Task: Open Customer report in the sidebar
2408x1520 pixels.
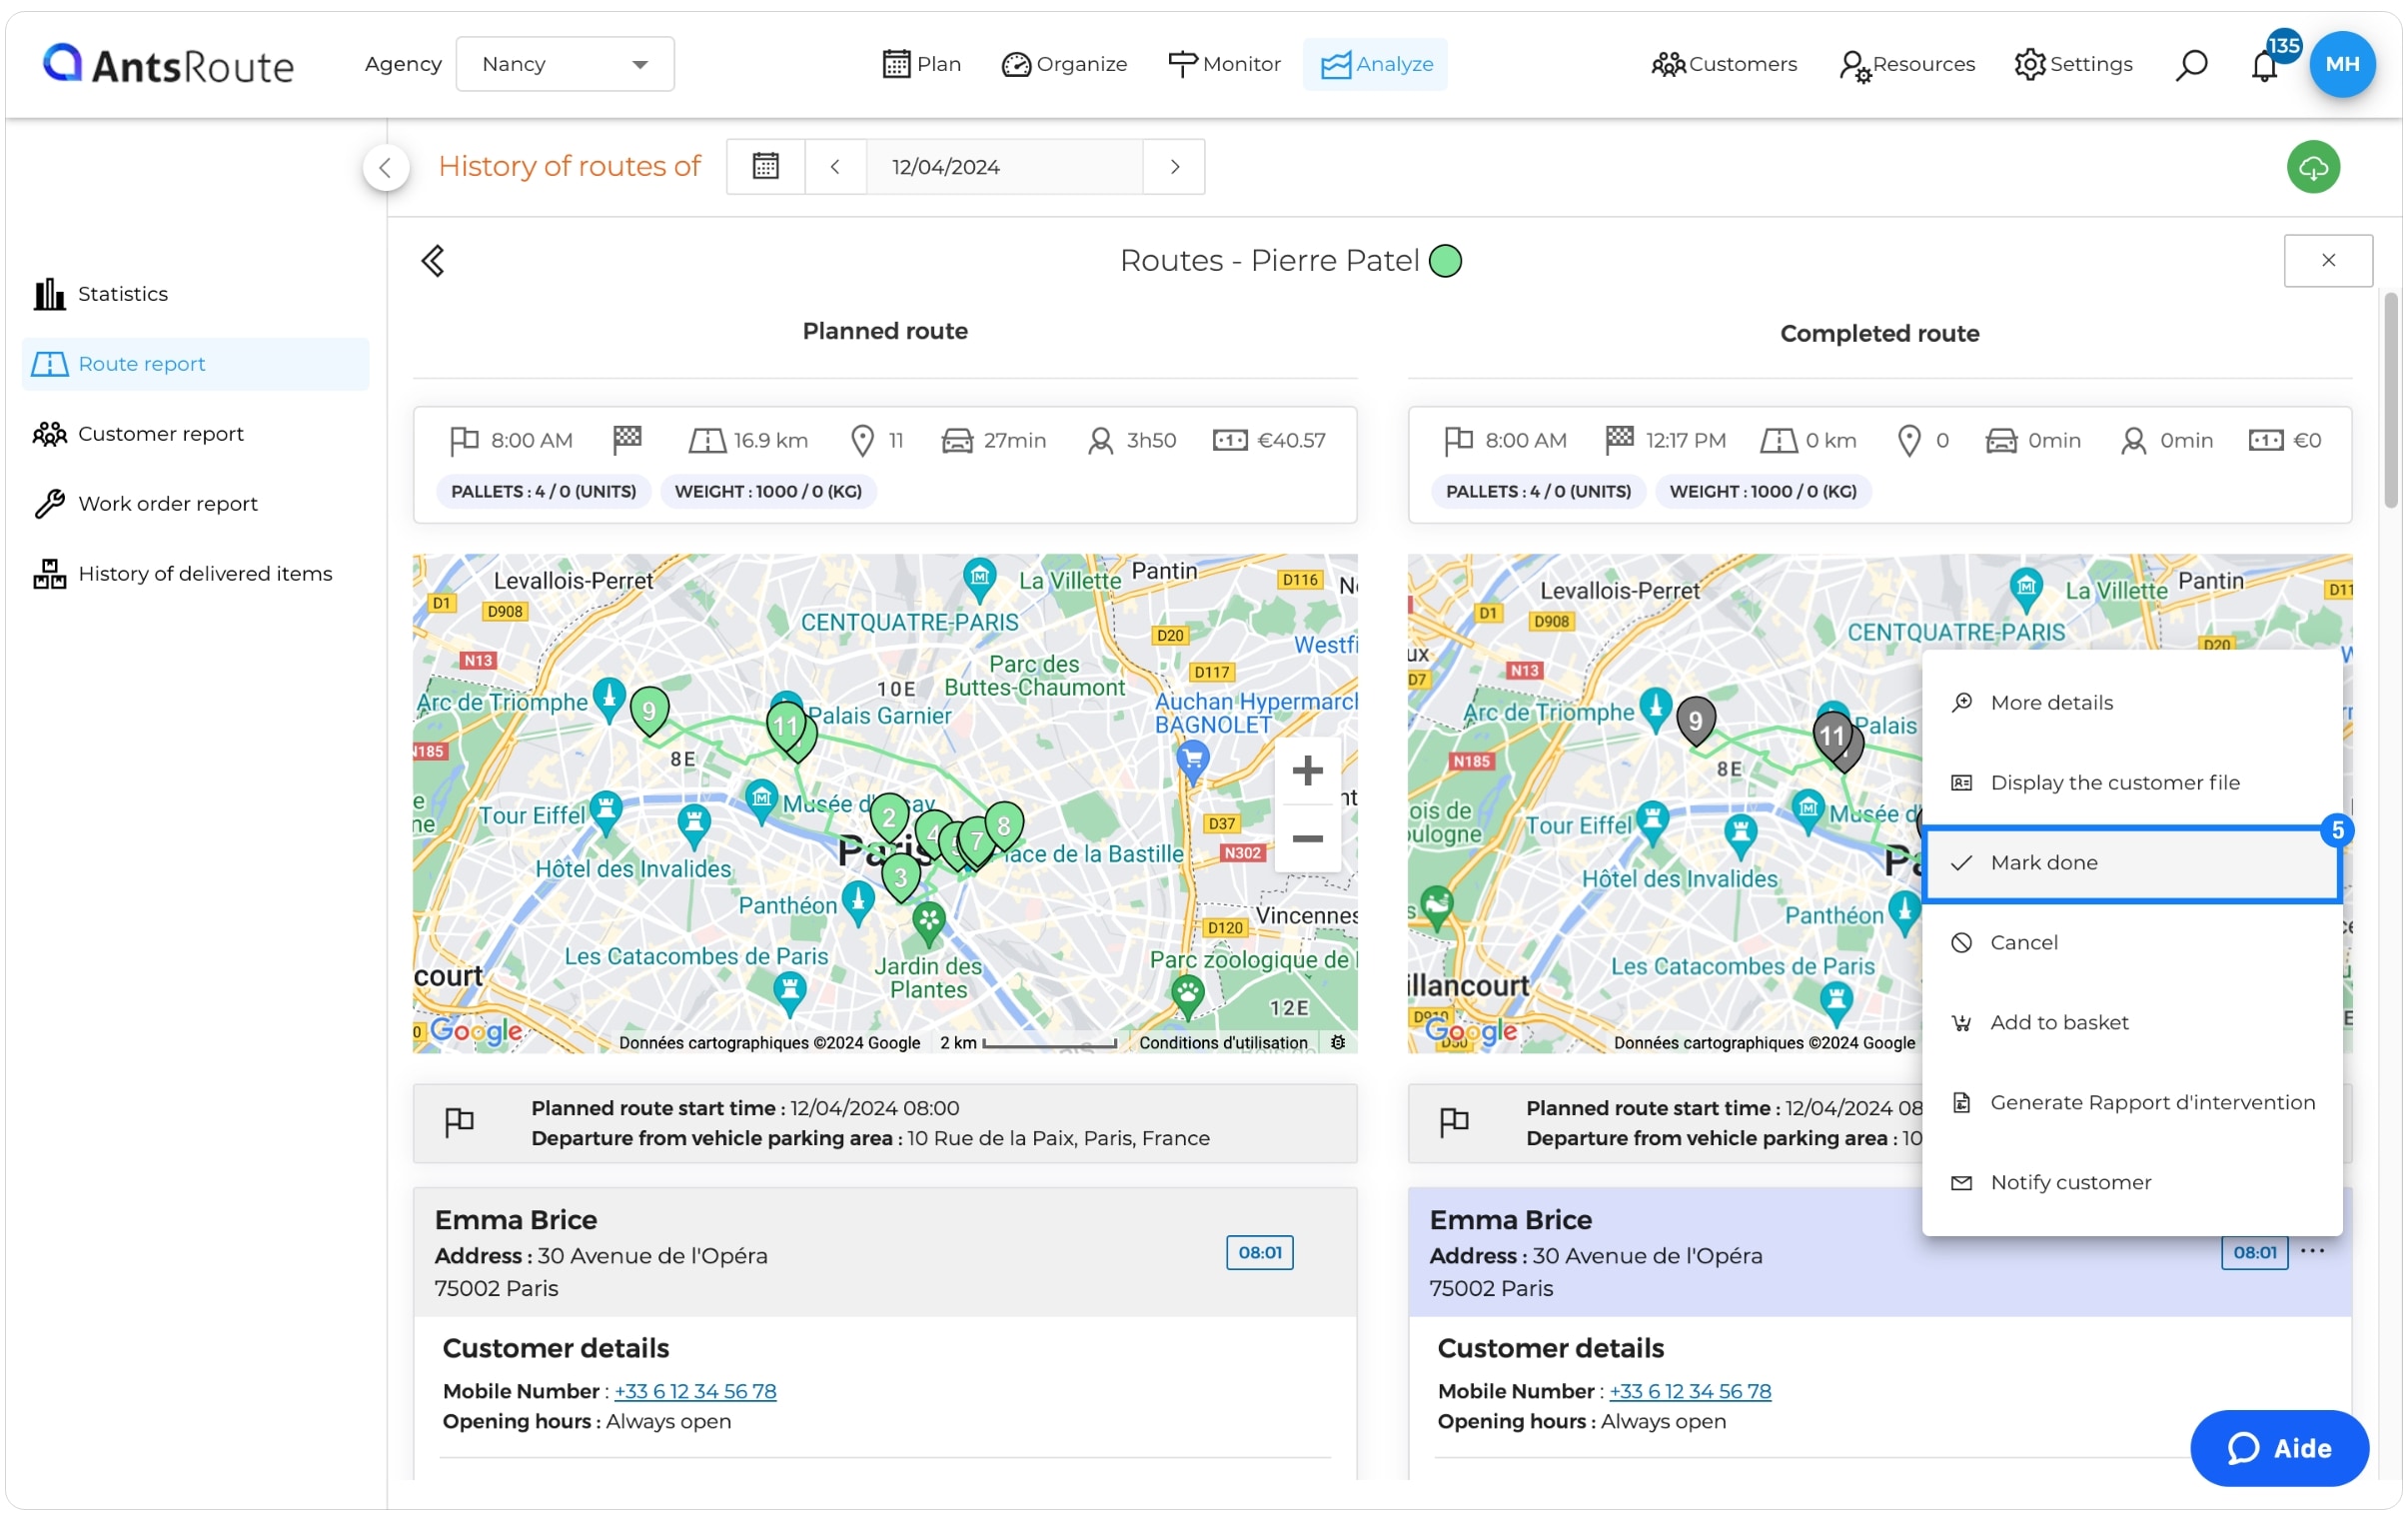Action: [x=195, y=434]
